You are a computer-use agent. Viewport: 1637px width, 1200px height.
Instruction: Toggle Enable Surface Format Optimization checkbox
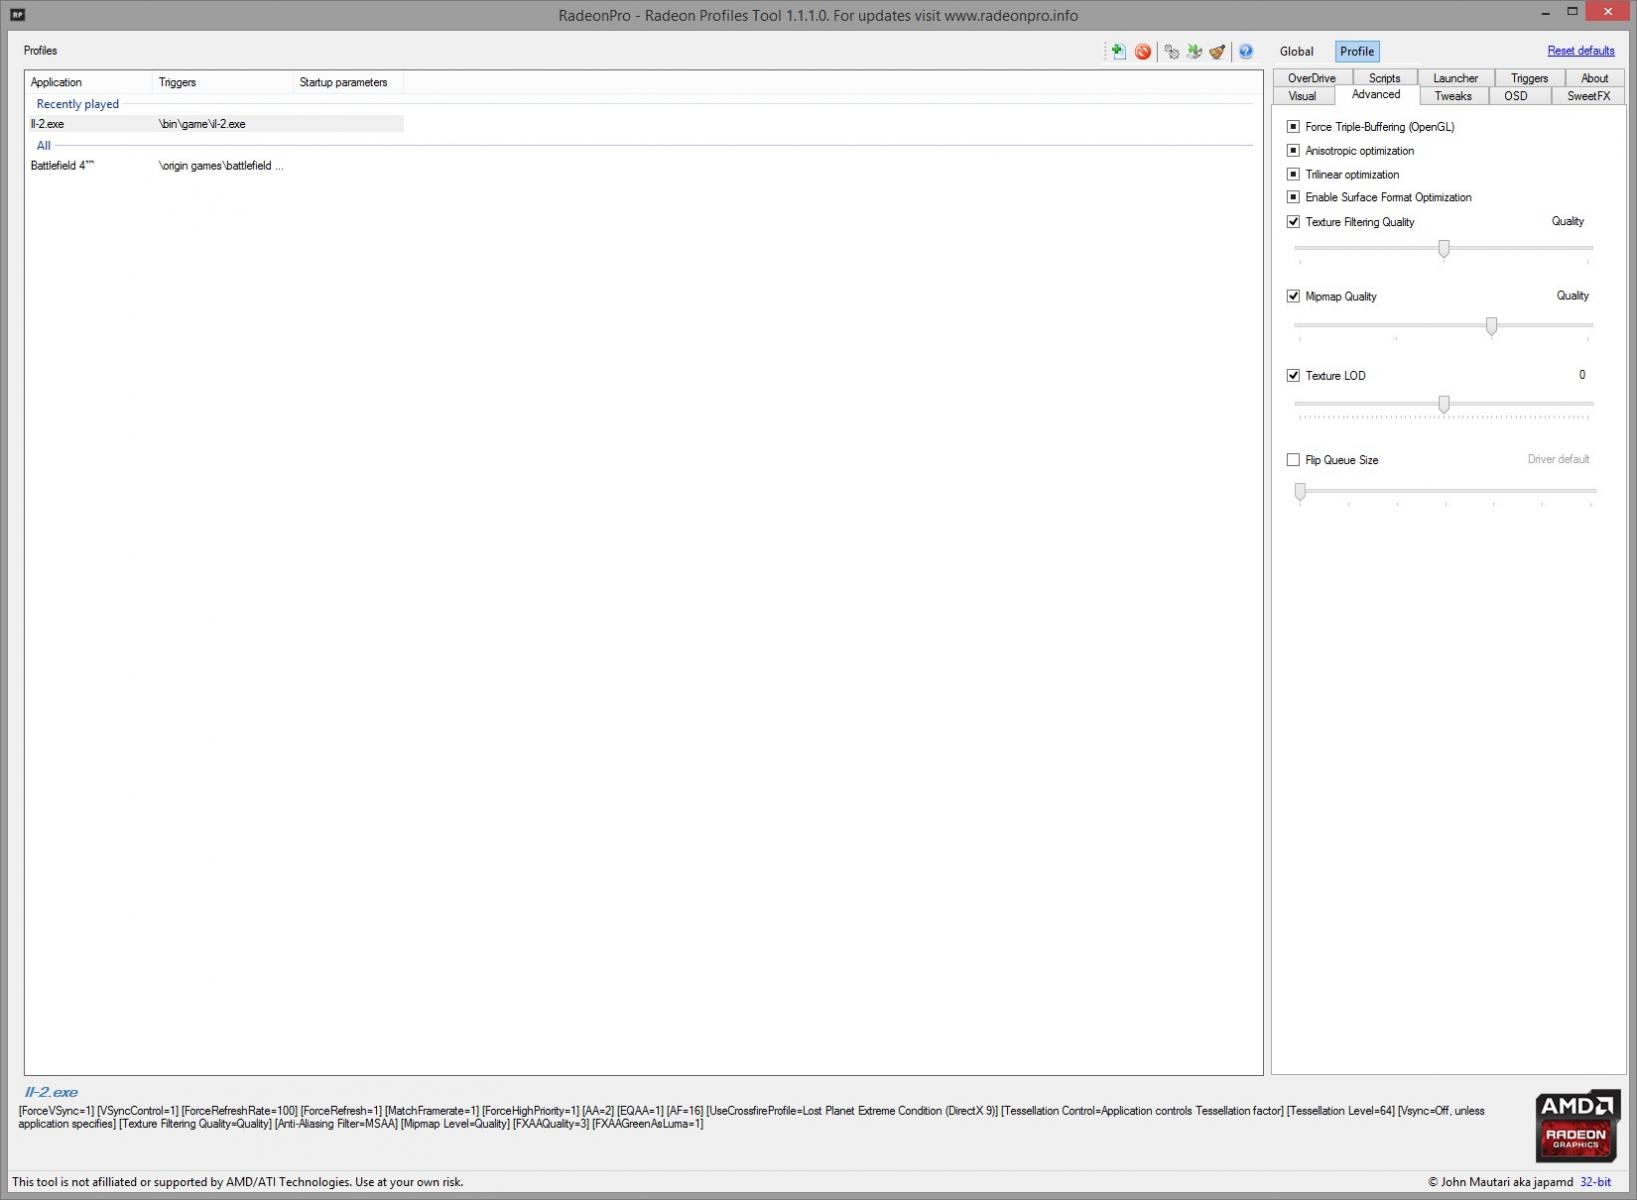tap(1293, 197)
